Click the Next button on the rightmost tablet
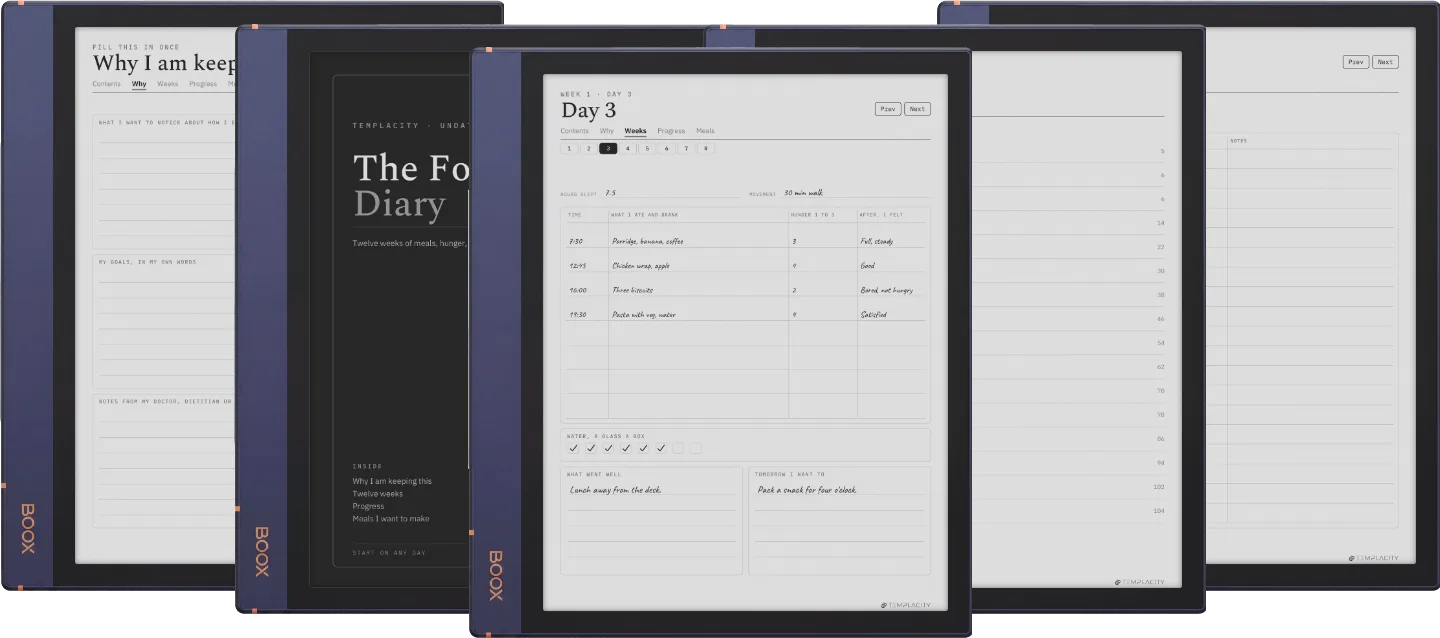This screenshot has height=638, width=1440. 1385,62
